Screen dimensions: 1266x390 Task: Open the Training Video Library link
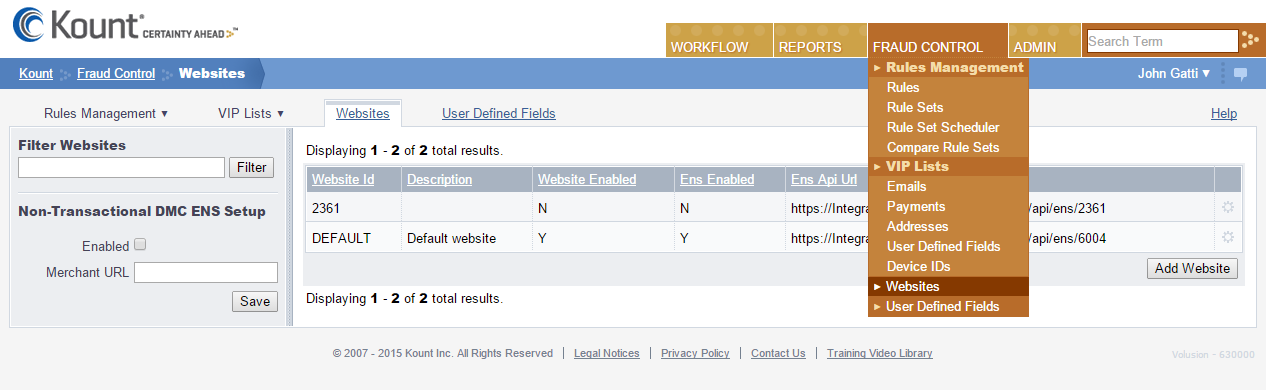880,353
